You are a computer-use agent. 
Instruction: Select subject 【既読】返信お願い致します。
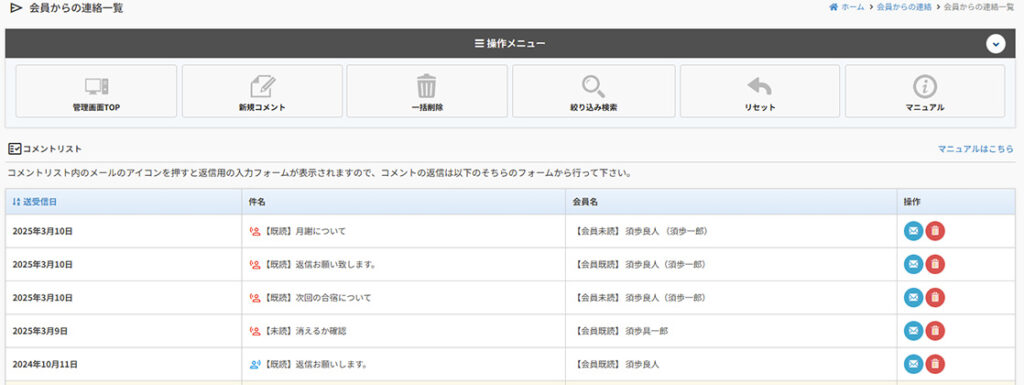coord(319,264)
